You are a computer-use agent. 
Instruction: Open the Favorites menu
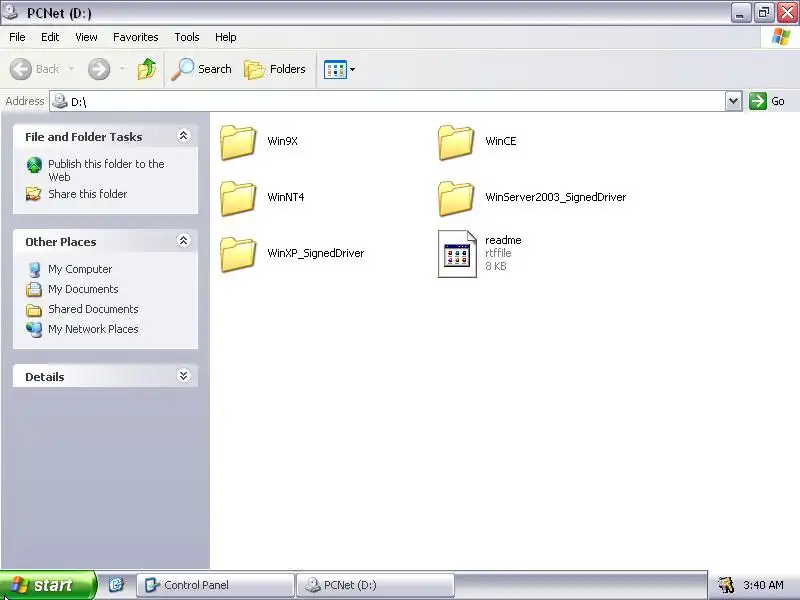pos(136,37)
